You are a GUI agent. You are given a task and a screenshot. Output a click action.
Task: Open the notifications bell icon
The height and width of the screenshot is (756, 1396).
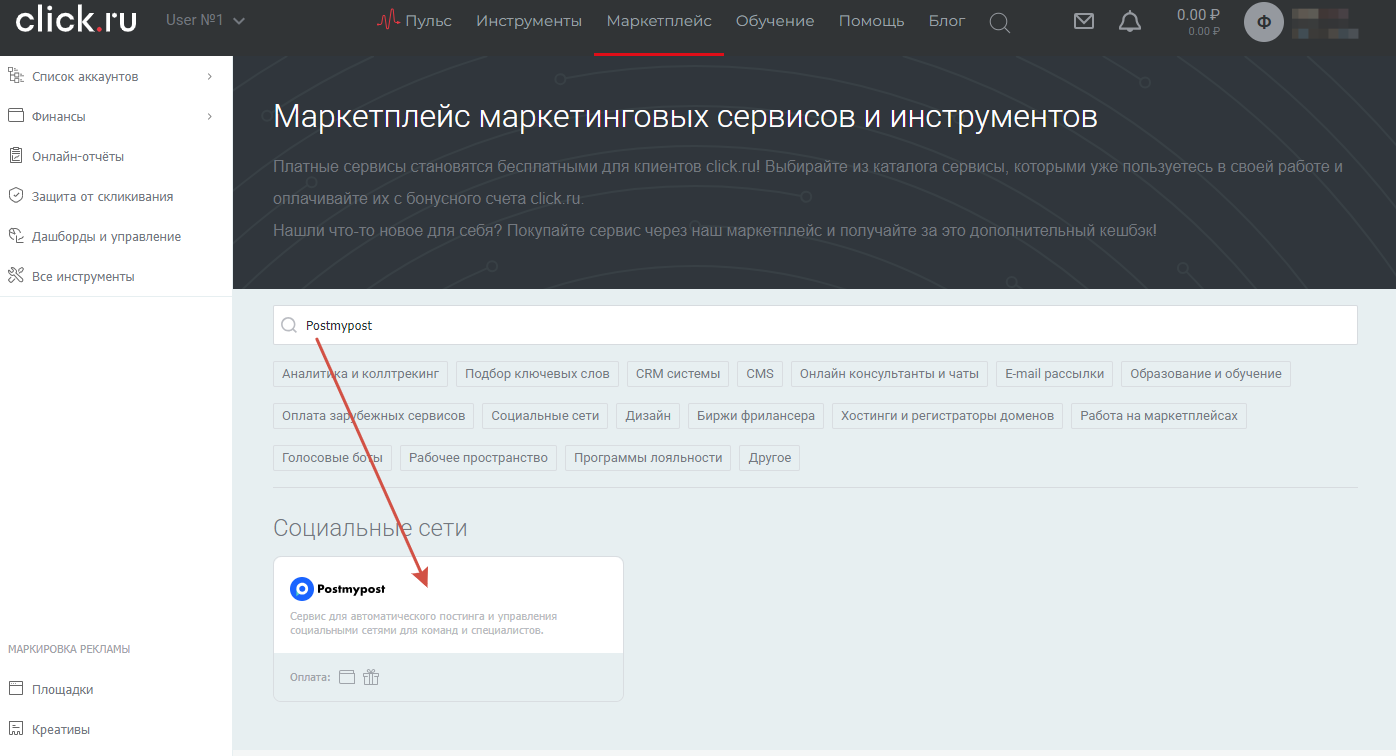pos(1130,22)
